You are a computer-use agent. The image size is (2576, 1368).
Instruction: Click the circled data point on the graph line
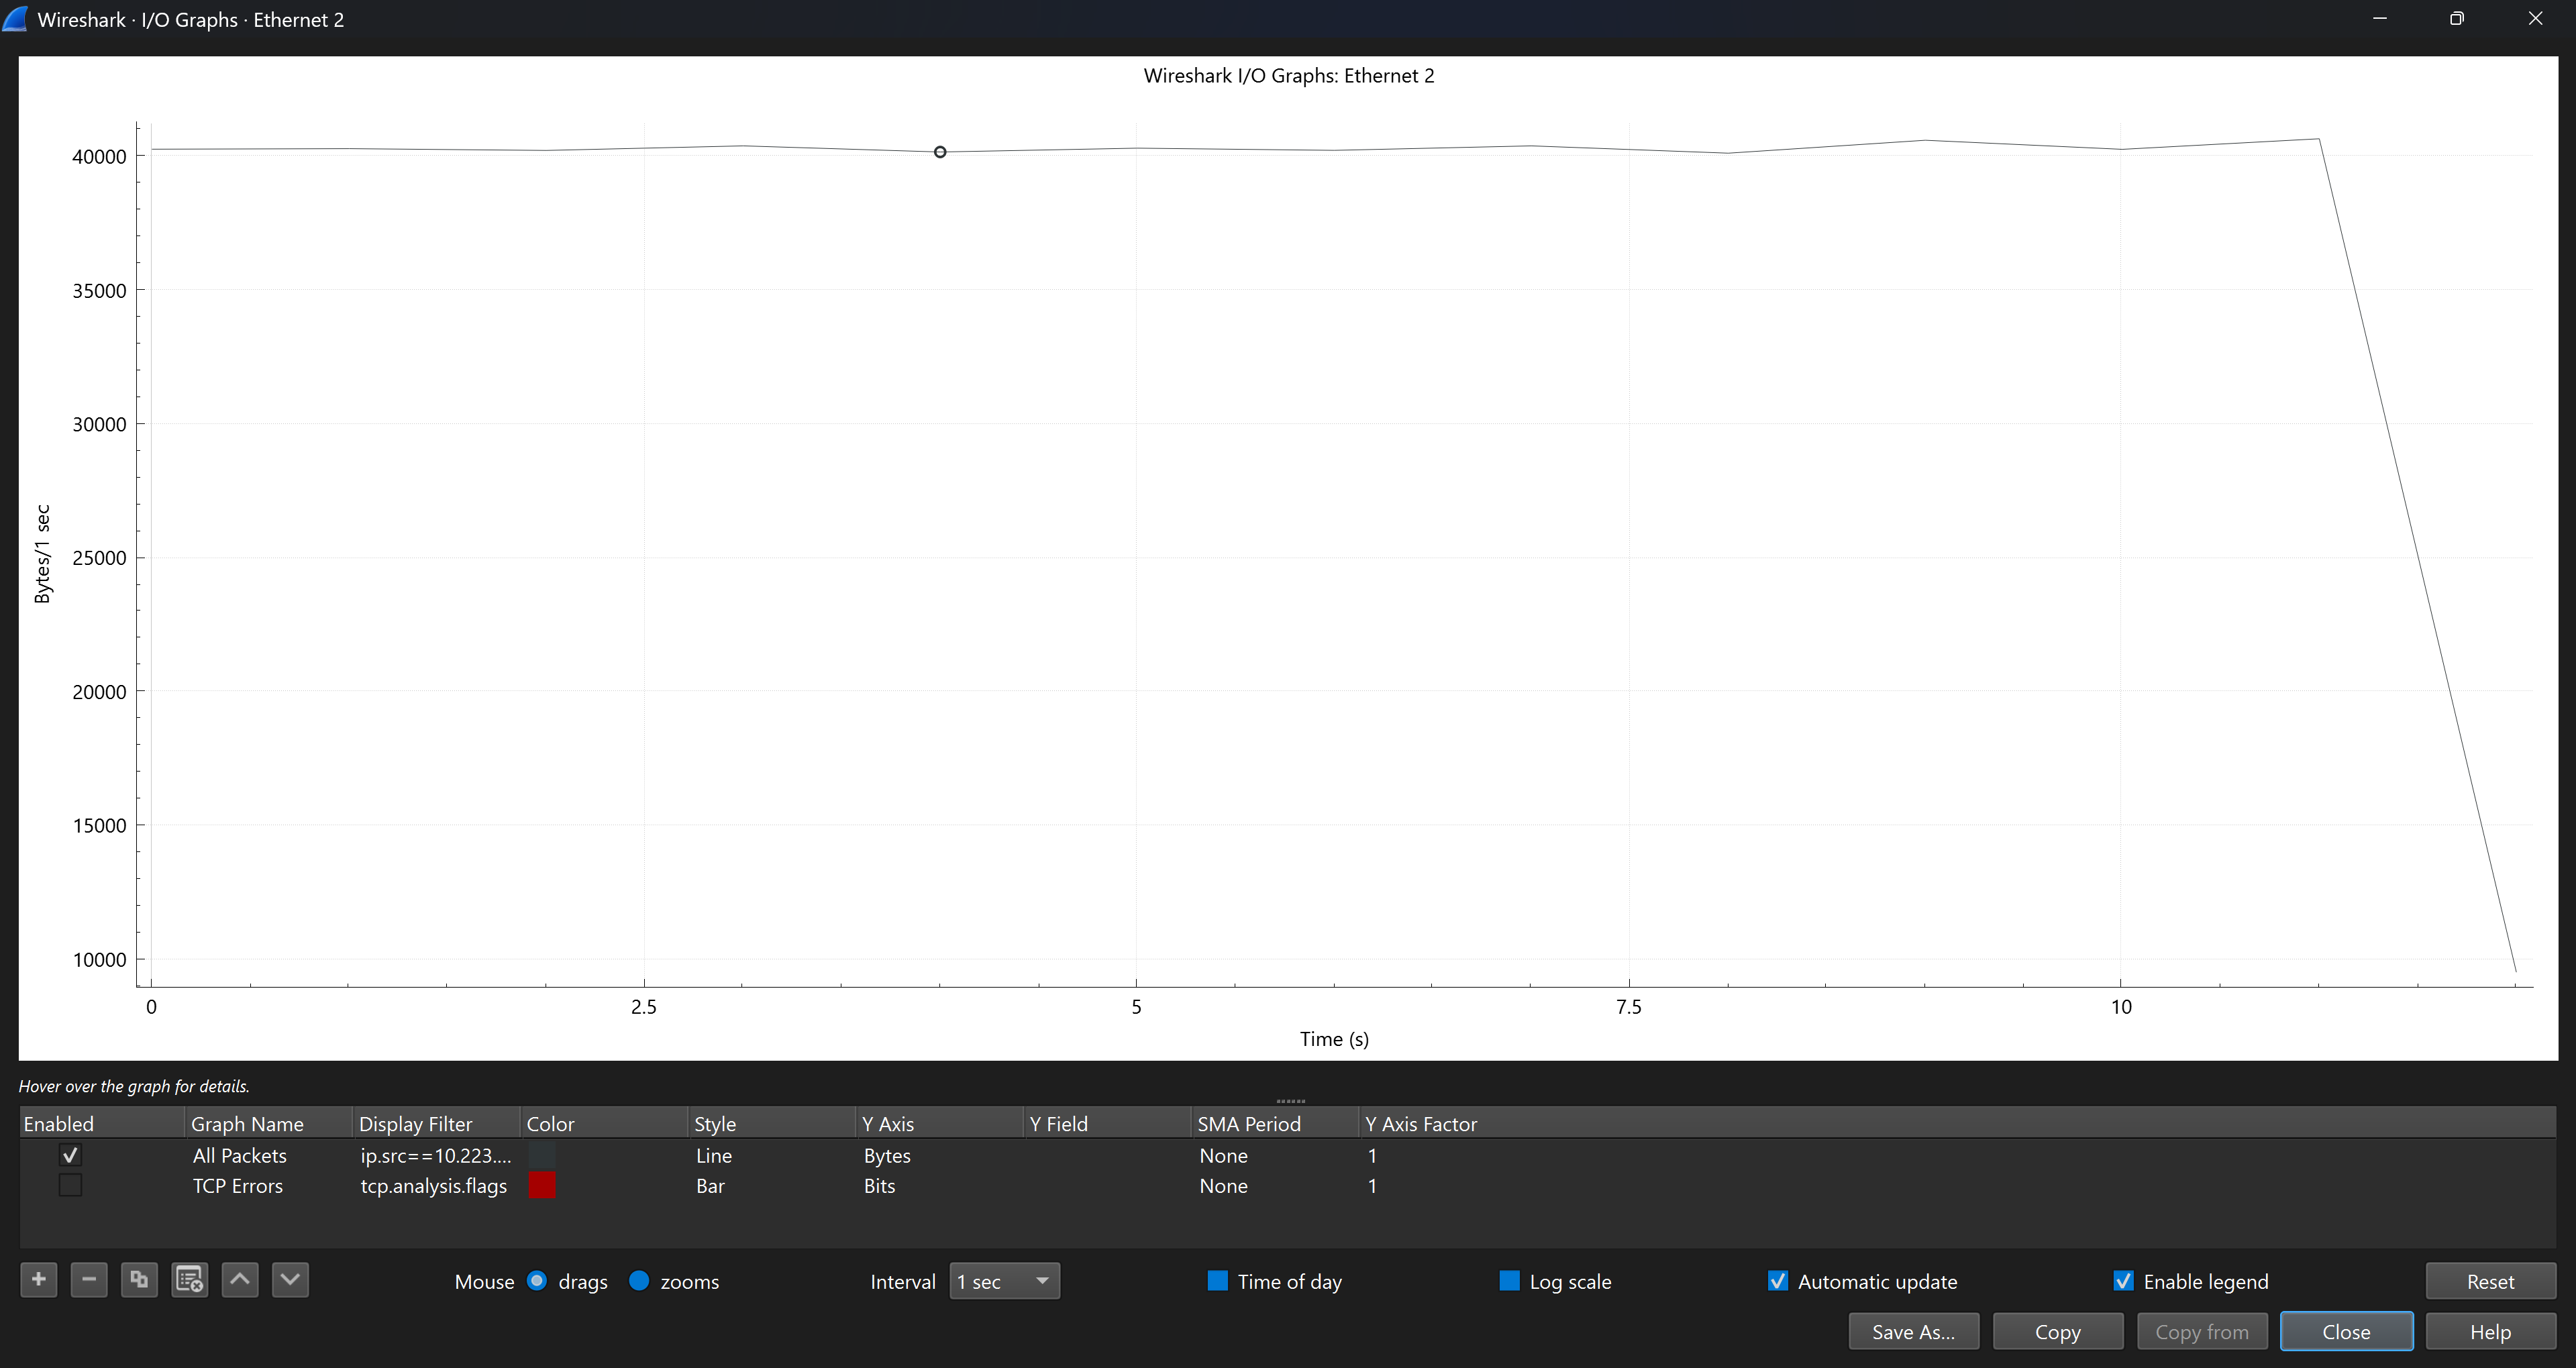point(940,152)
